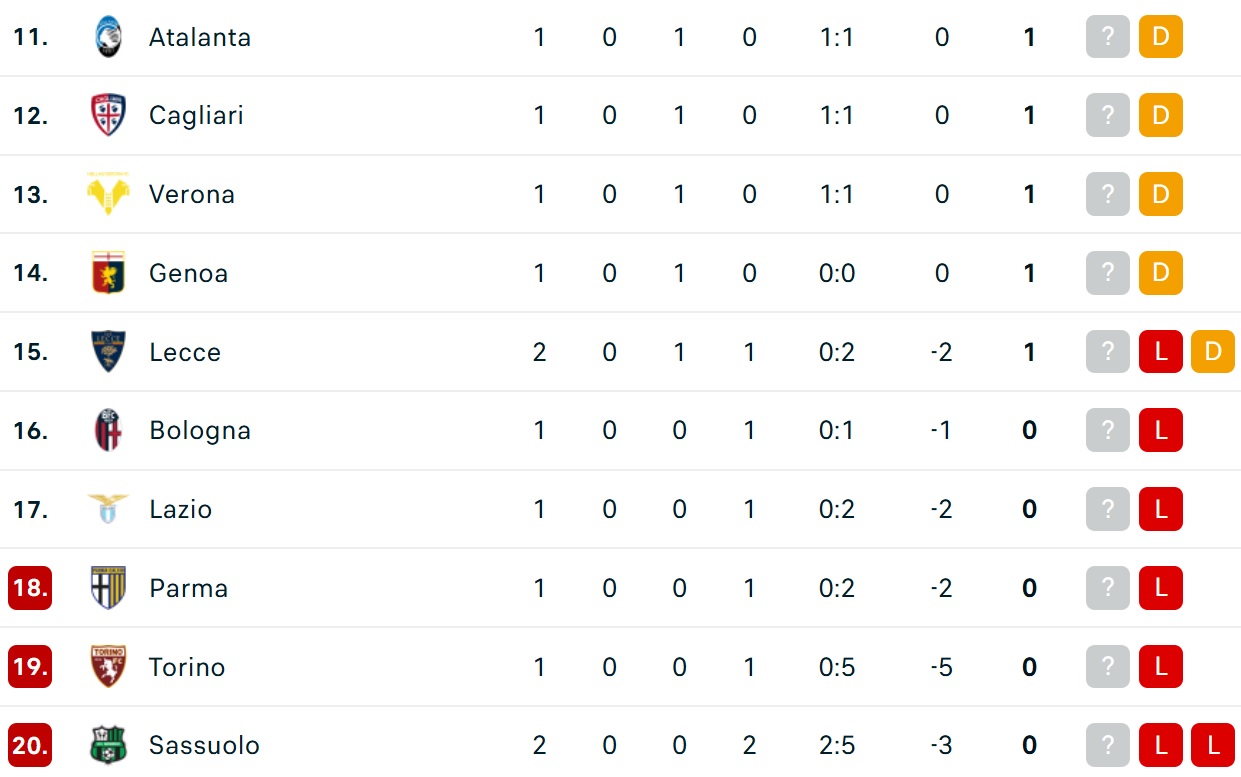Click the red rank 18 relegation marker
The image size is (1241, 777).
point(30,588)
